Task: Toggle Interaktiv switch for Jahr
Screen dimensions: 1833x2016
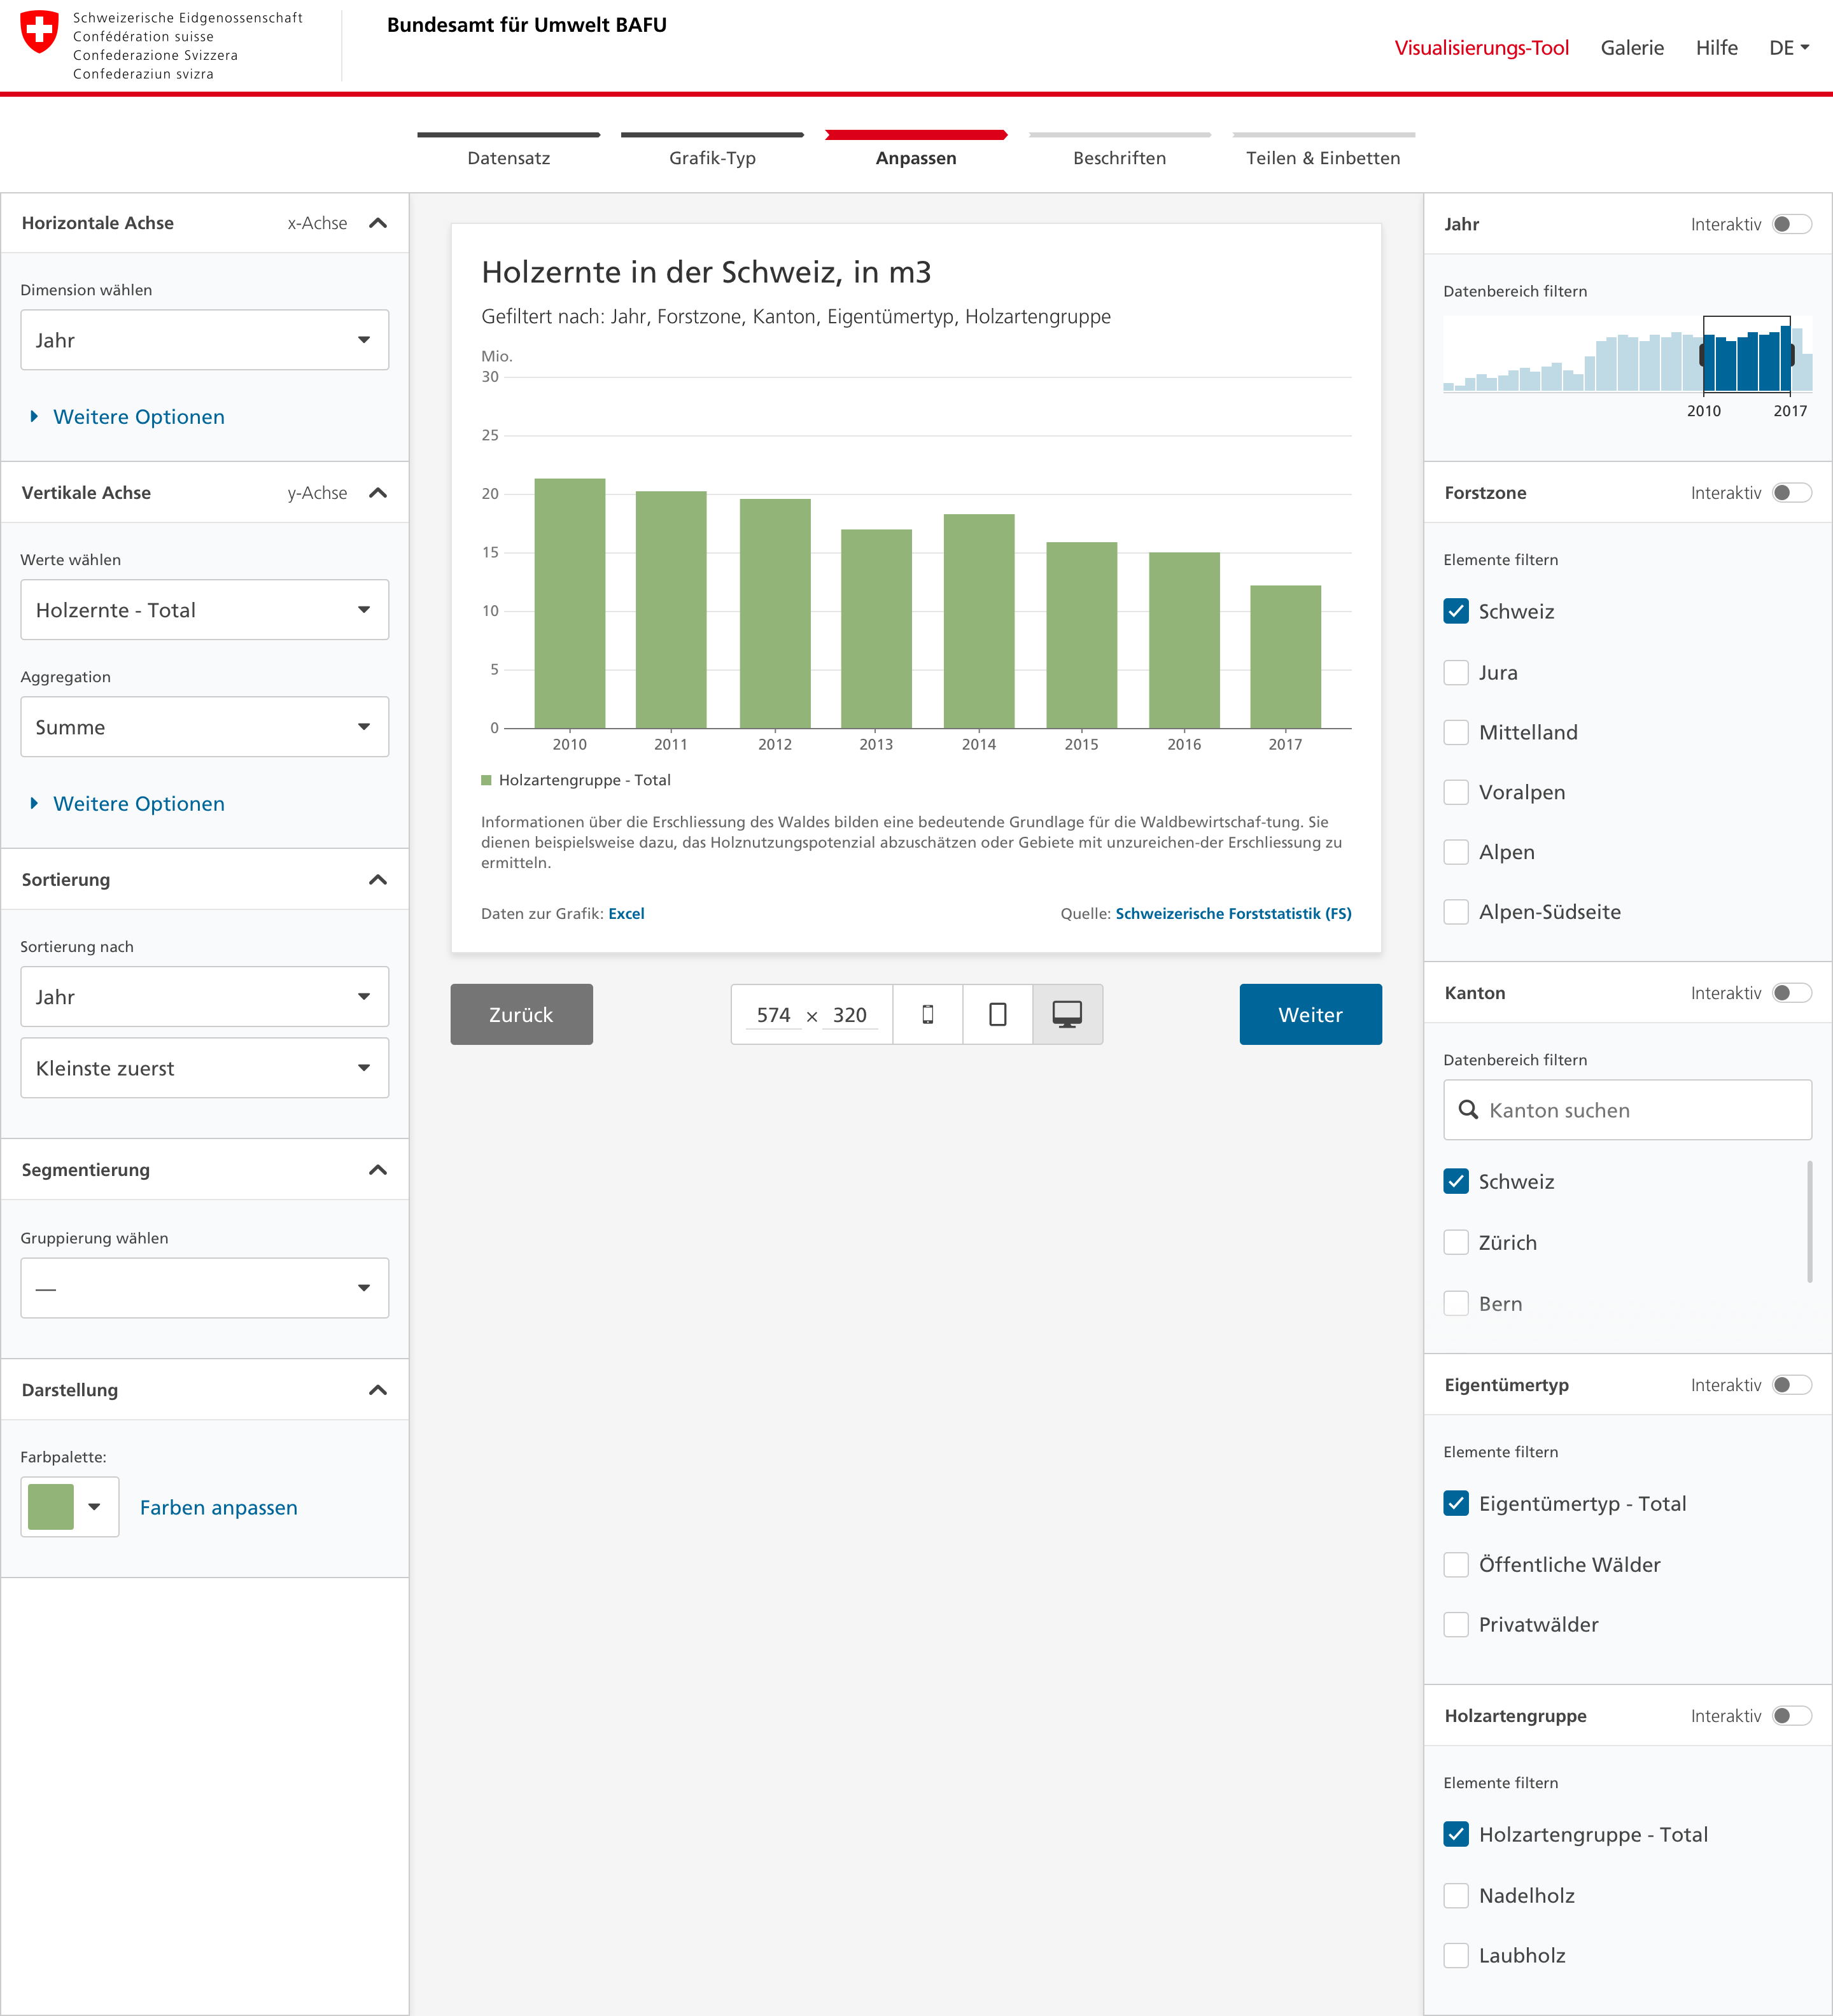Action: click(x=1791, y=224)
